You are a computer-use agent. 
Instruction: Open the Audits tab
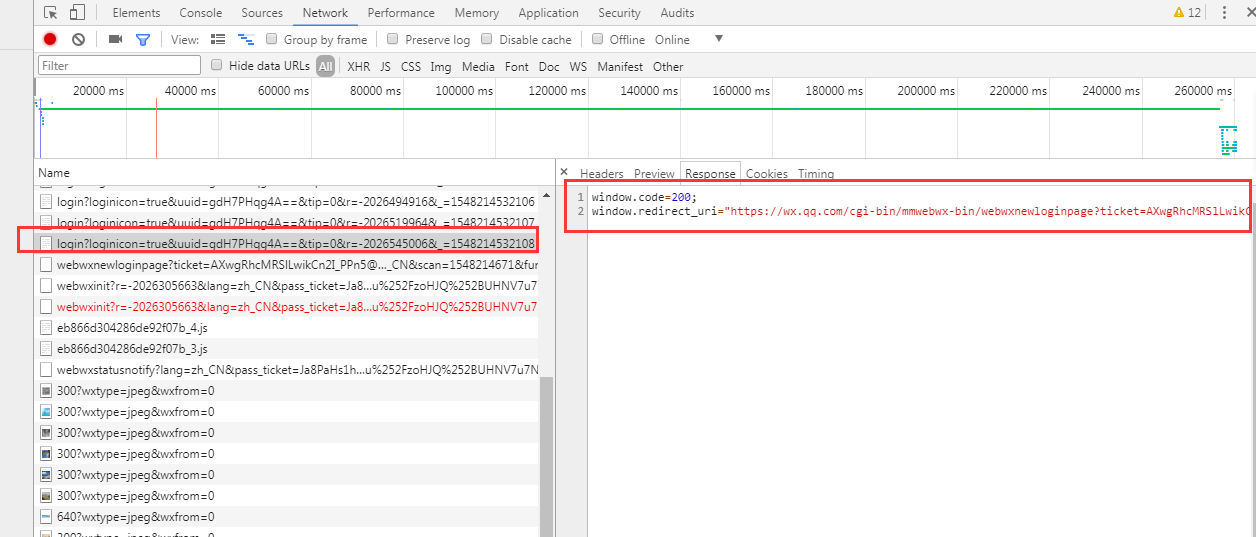[677, 13]
